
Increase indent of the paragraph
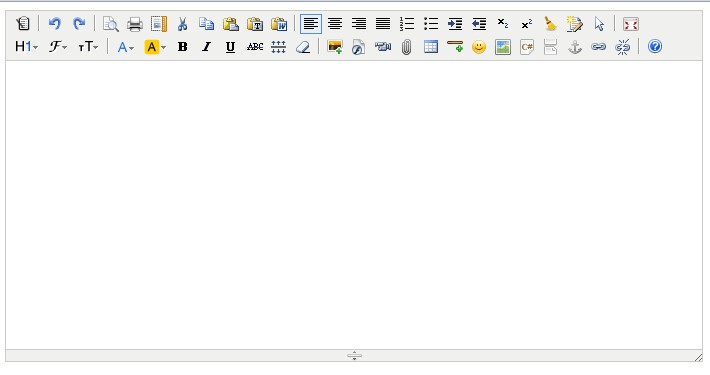[455, 24]
